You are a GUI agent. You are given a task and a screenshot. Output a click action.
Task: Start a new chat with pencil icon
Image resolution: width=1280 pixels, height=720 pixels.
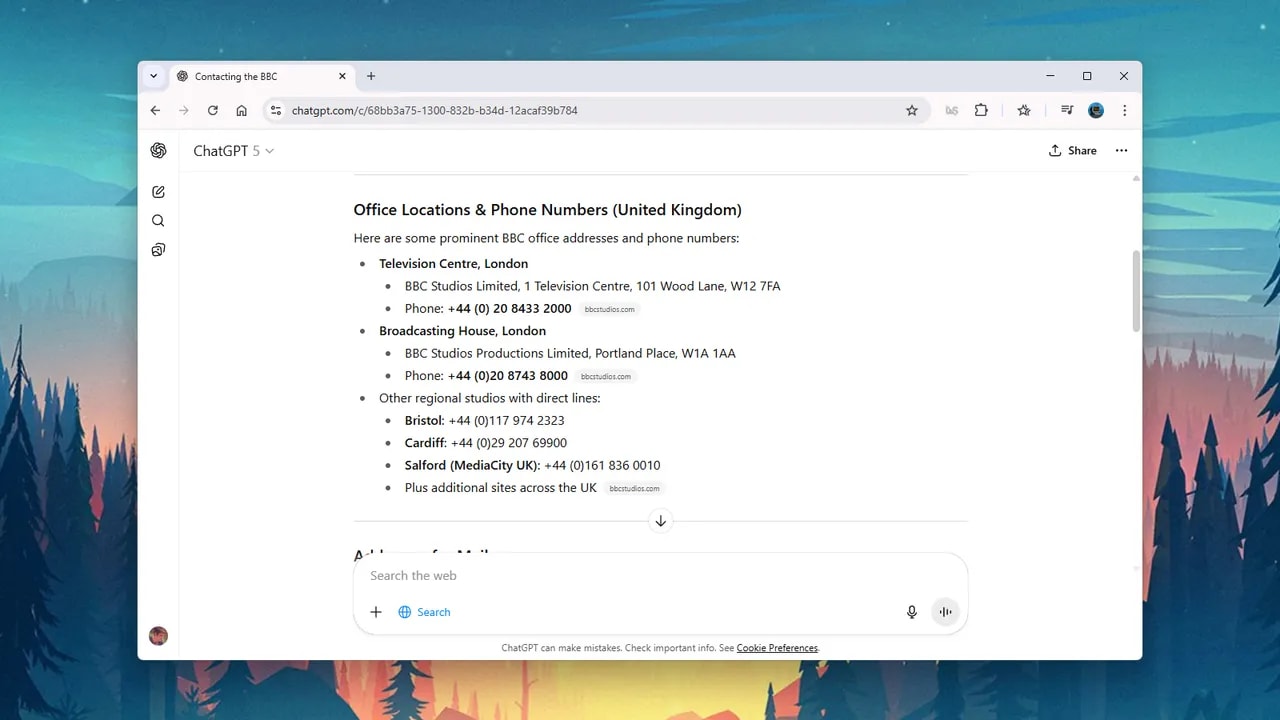point(158,192)
